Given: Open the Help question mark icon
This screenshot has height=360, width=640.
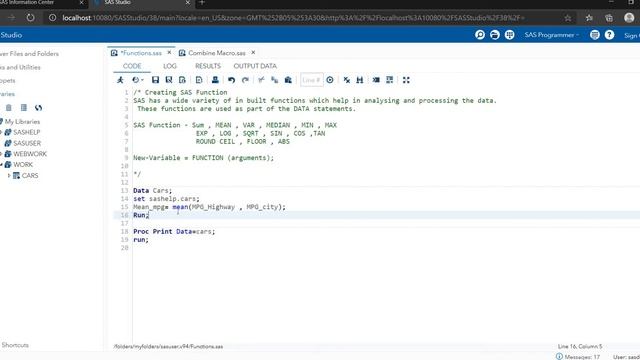Looking at the screenshot, I should (609, 35).
